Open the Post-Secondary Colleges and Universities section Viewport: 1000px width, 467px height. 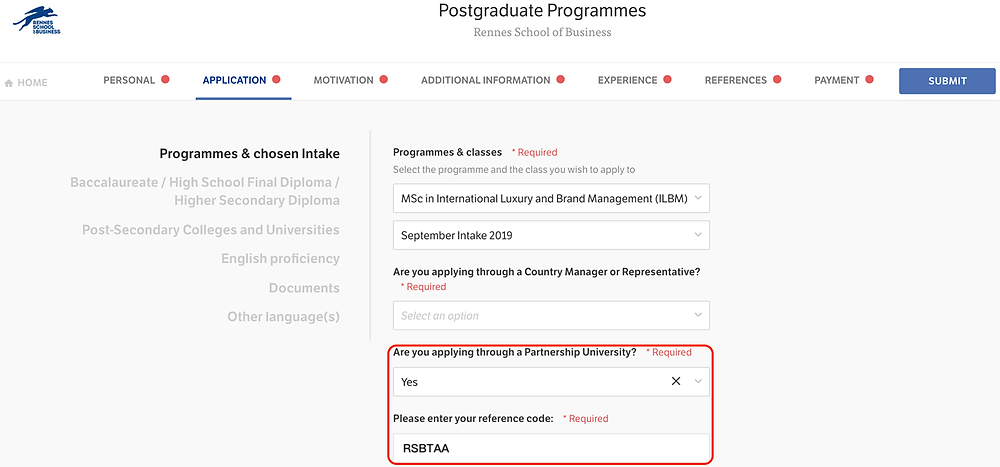(210, 230)
